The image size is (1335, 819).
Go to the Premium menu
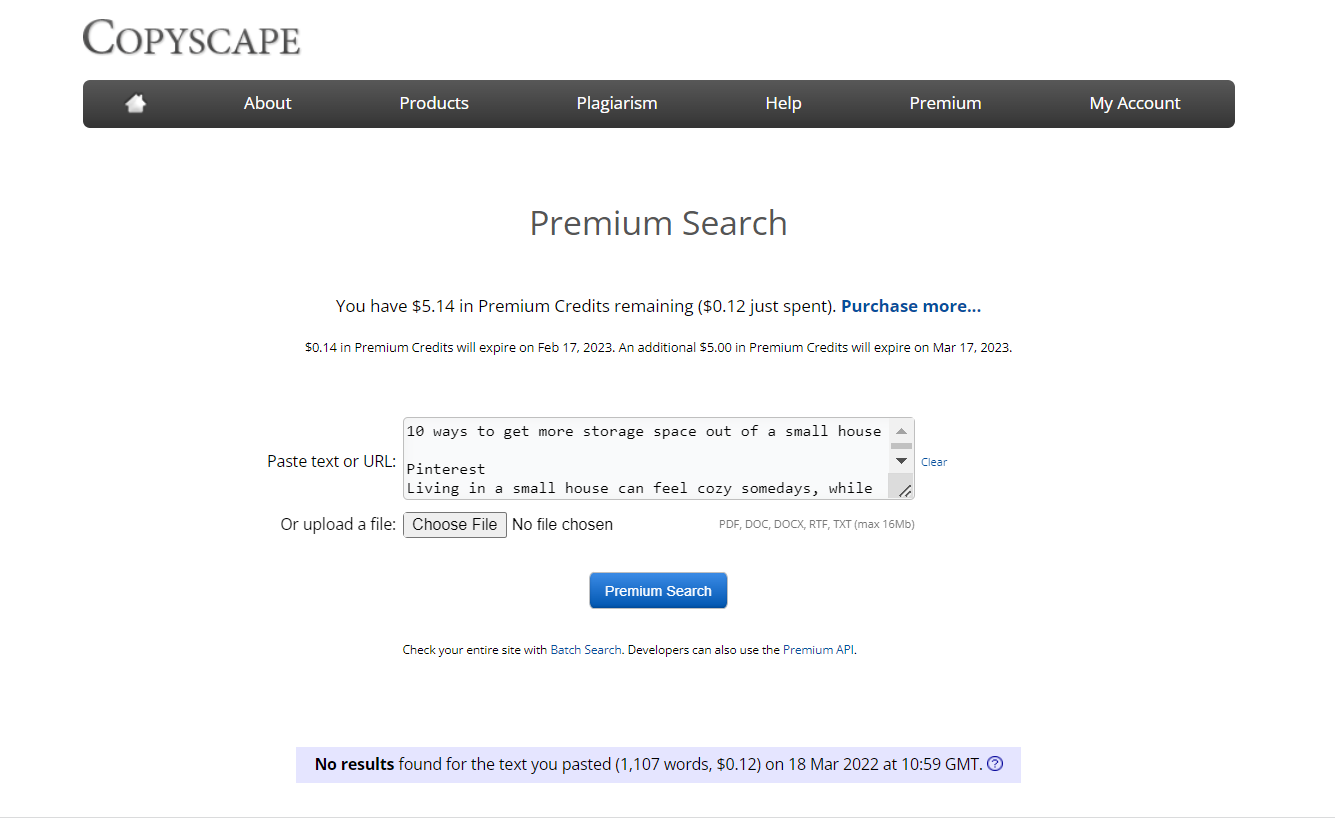tap(945, 103)
